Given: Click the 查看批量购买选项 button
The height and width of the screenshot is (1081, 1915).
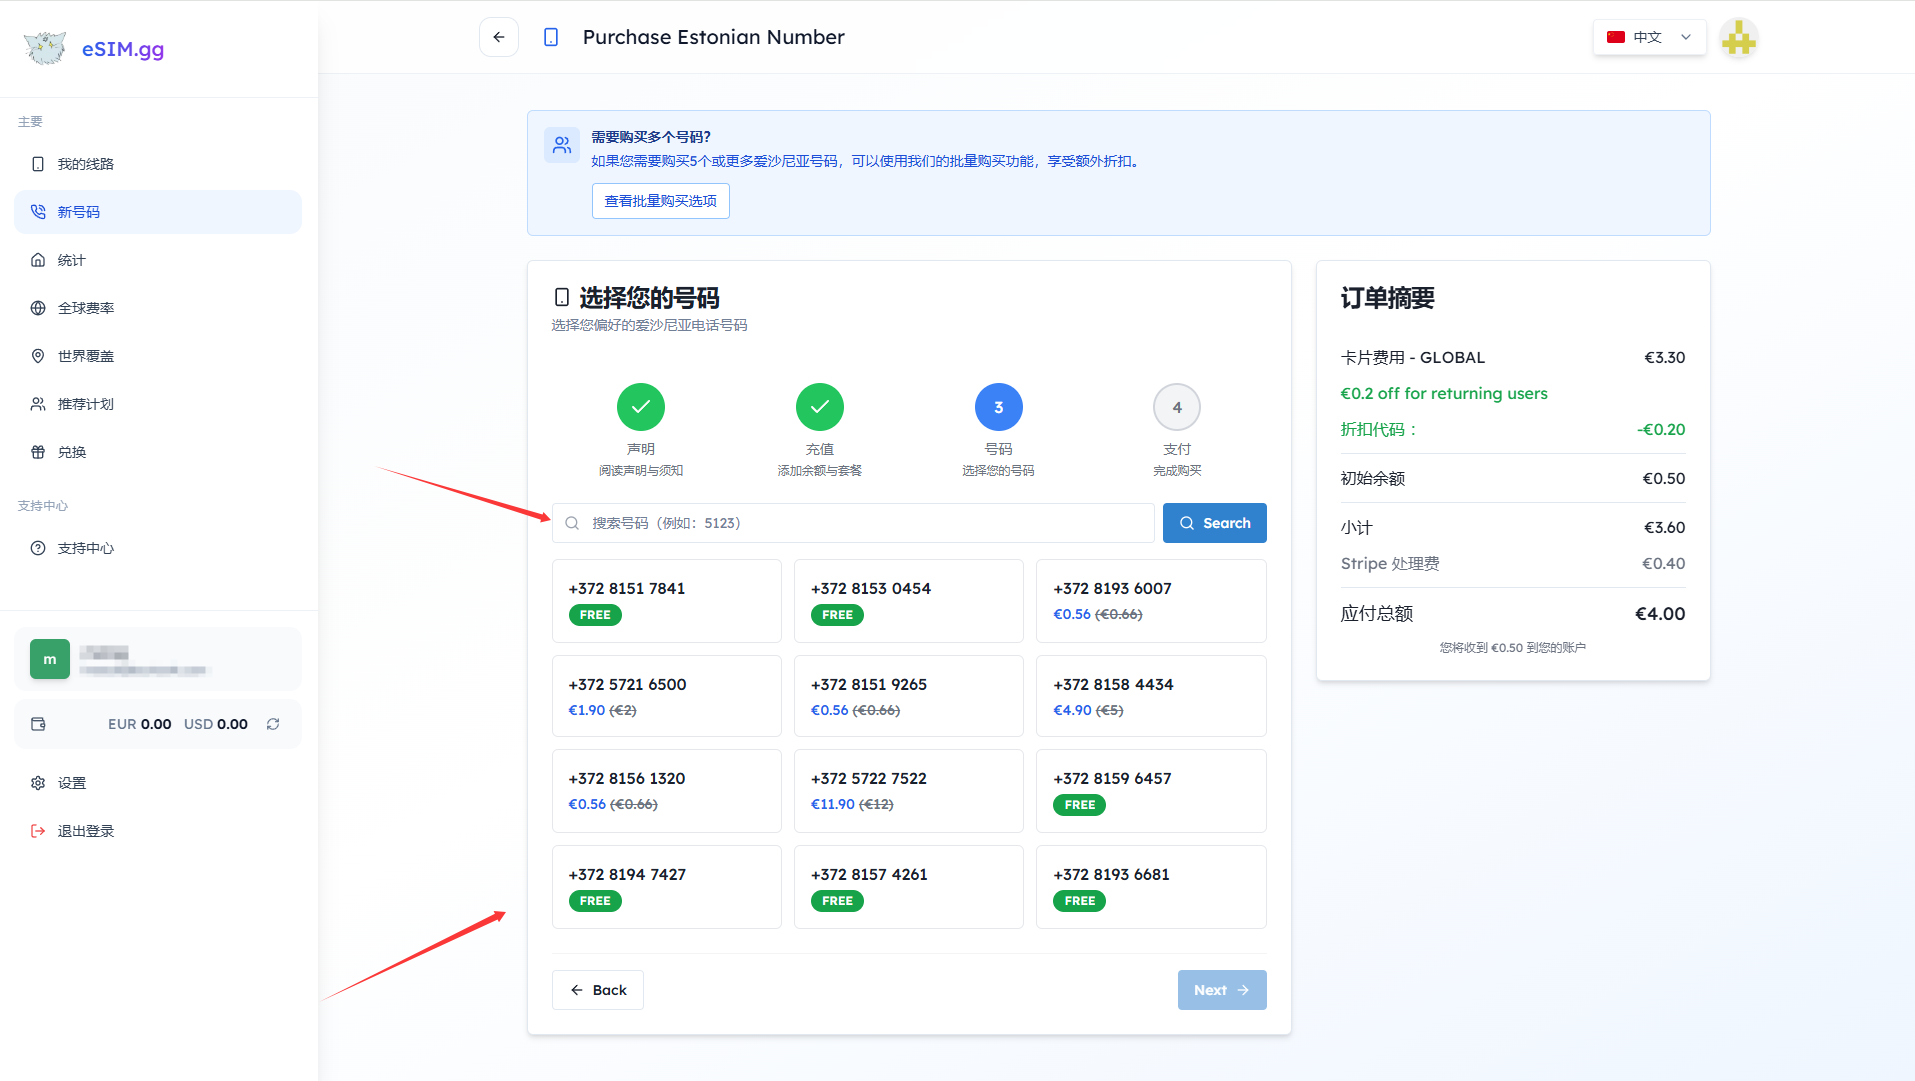Looking at the screenshot, I should [660, 201].
